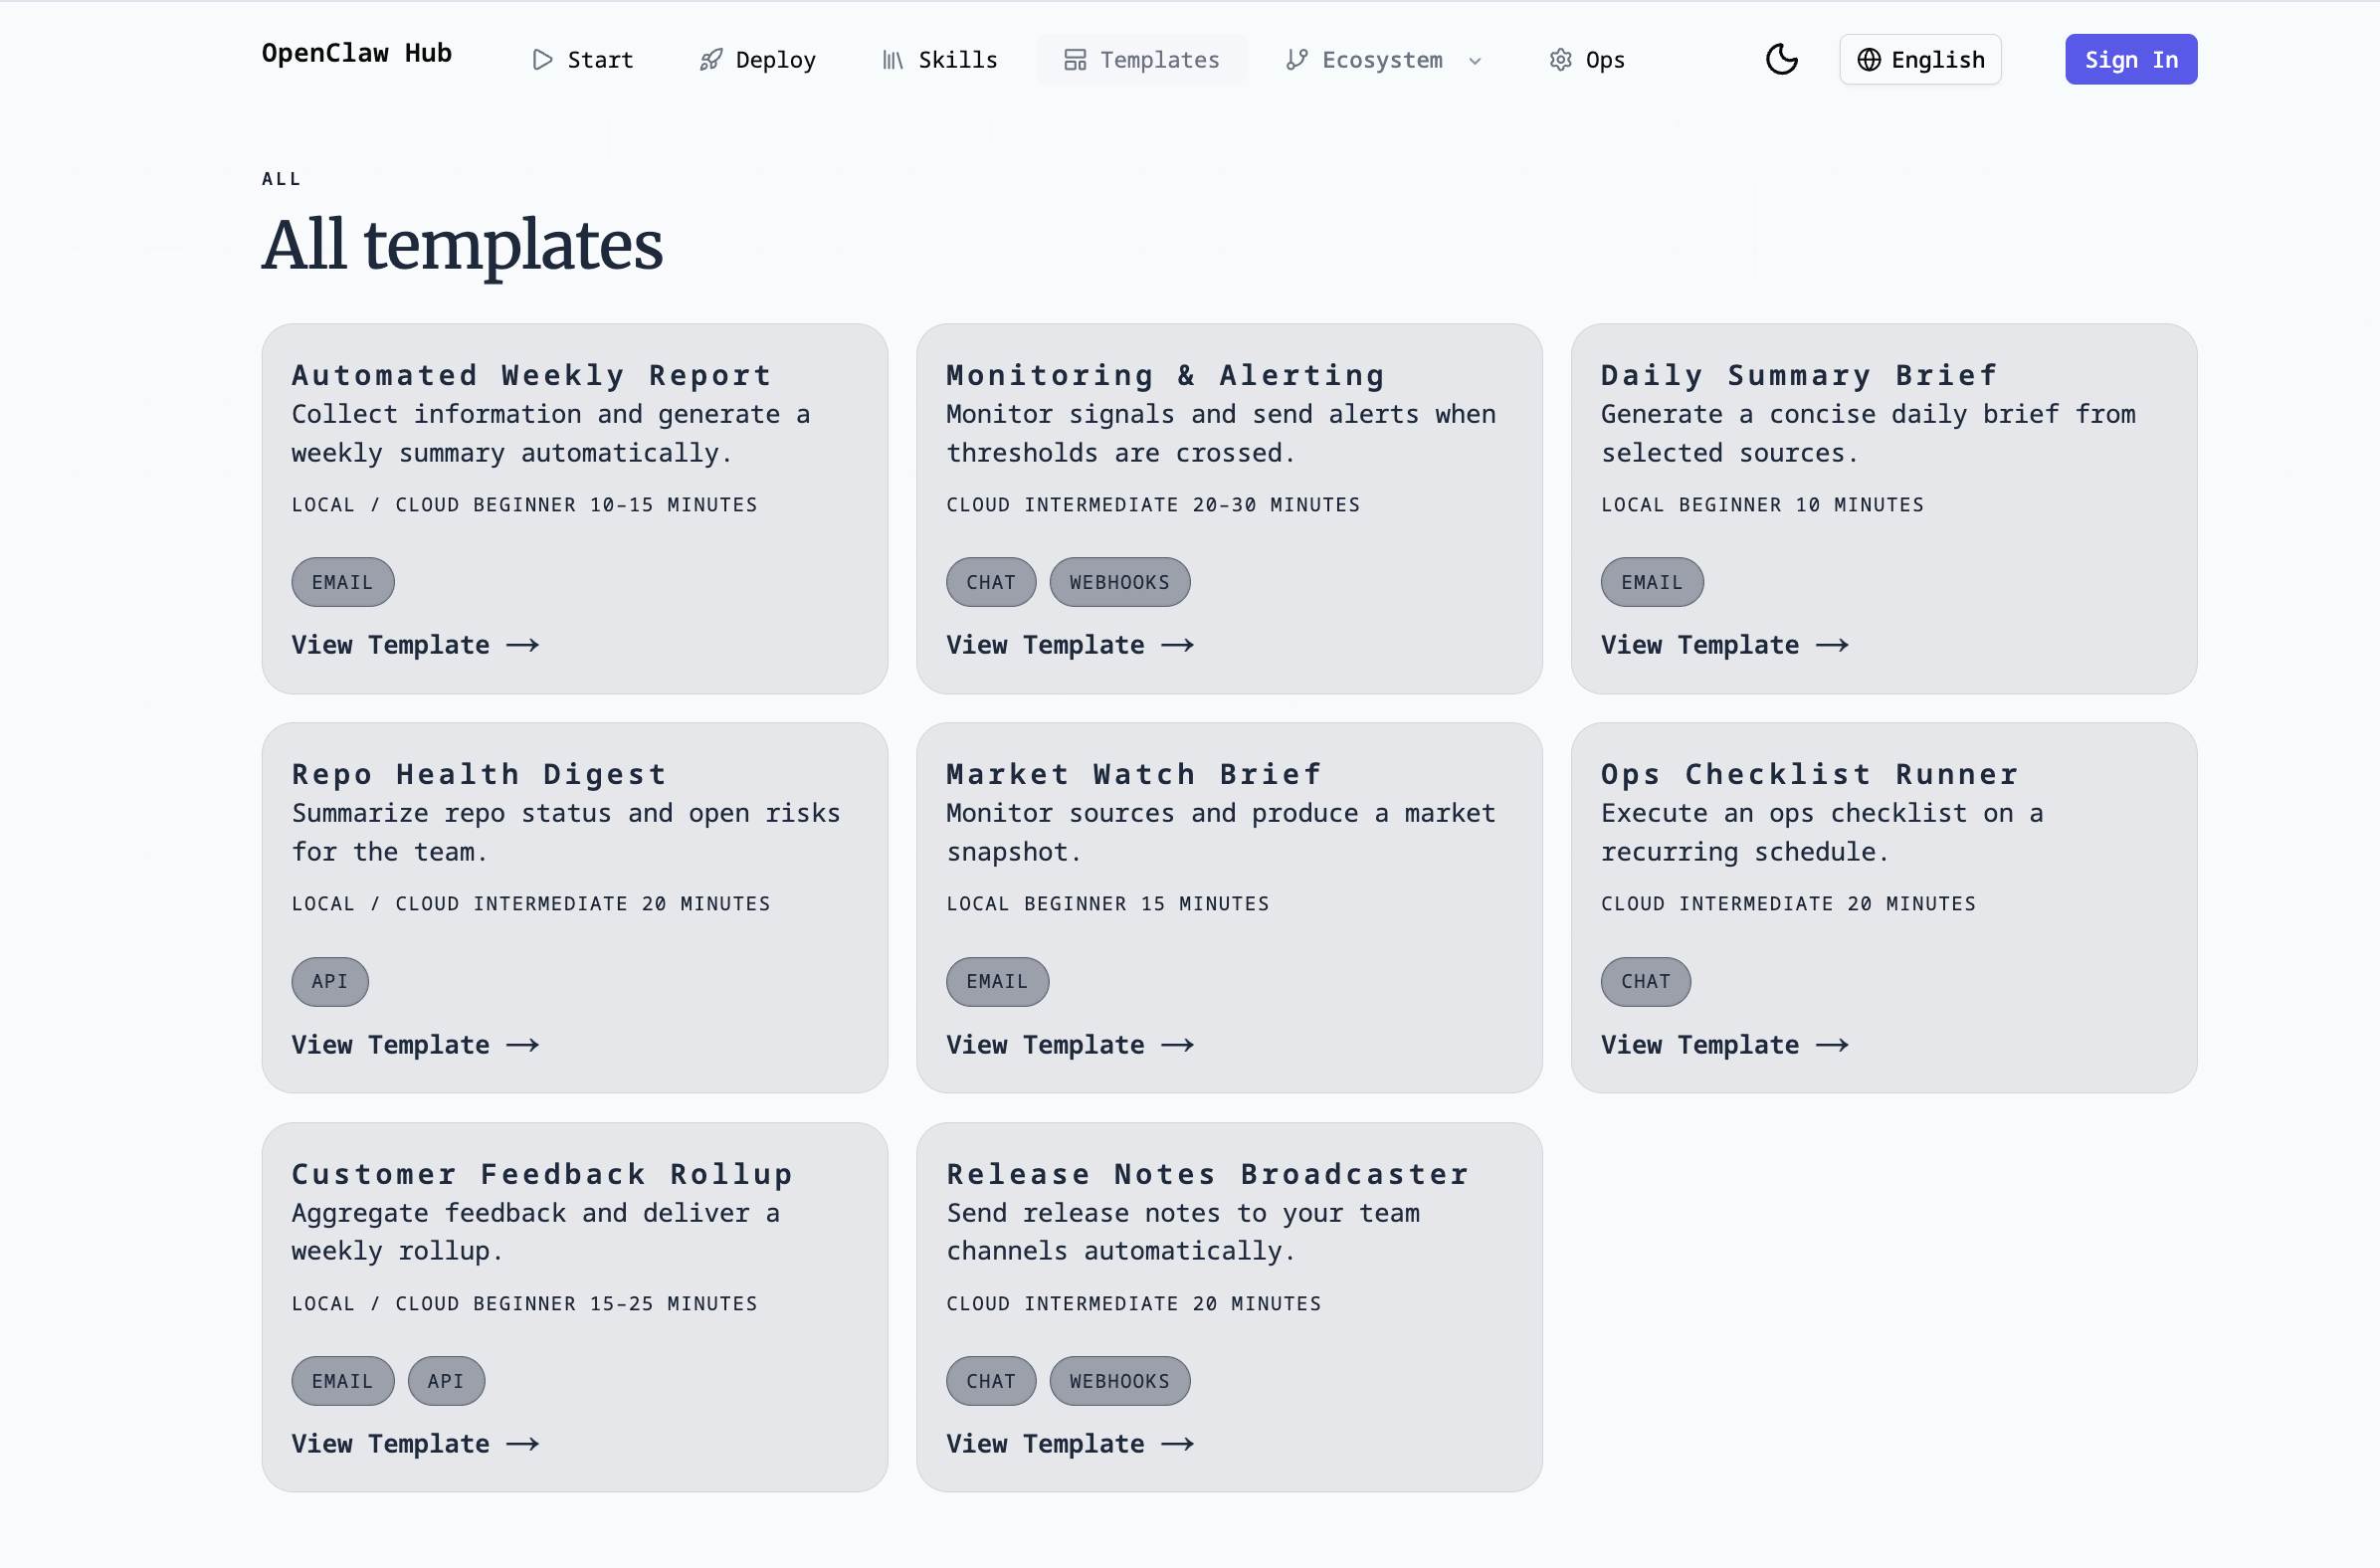This screenshot has height=1568, width=2380.
Task: Toggle dark mode with the moon icon
Action: click(1783, 59)
